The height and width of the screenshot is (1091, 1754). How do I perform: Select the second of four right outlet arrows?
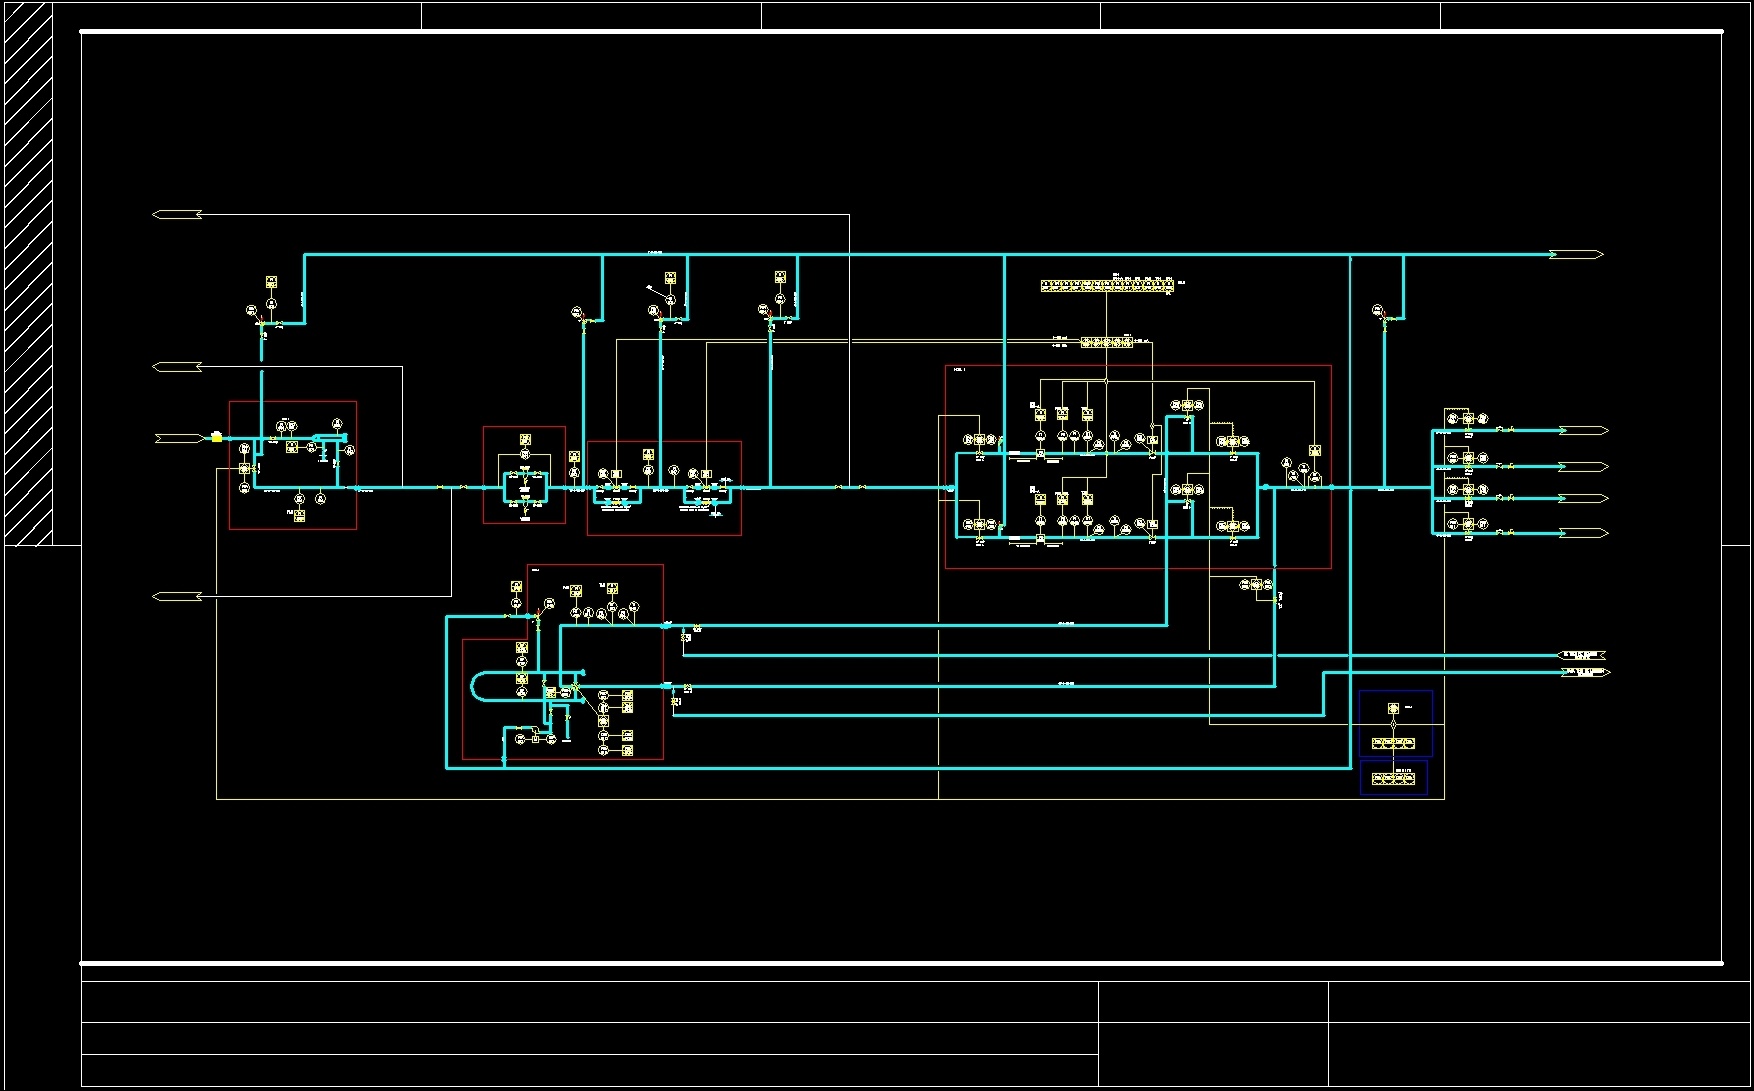1584,466
